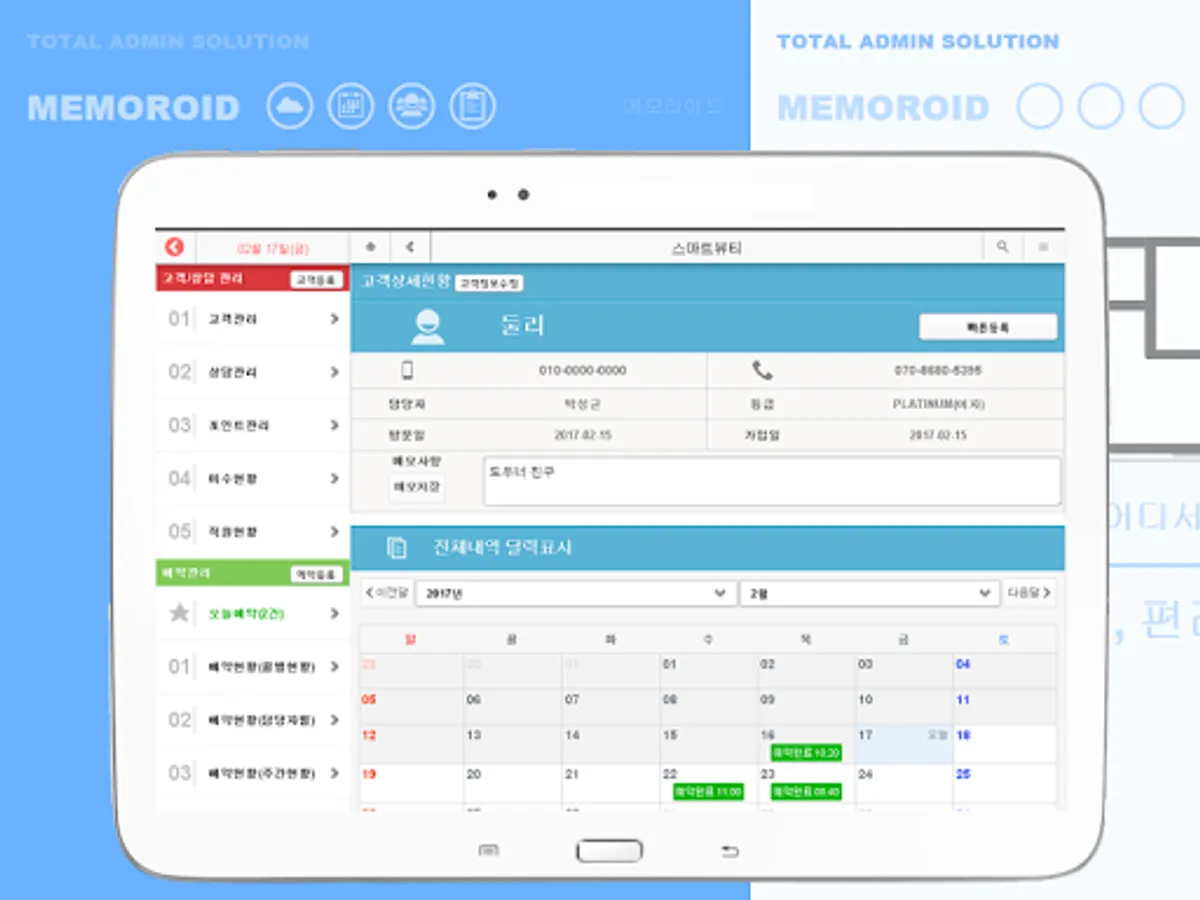
Task: Click the customer name 둘리
Action: tap(522, 326)
